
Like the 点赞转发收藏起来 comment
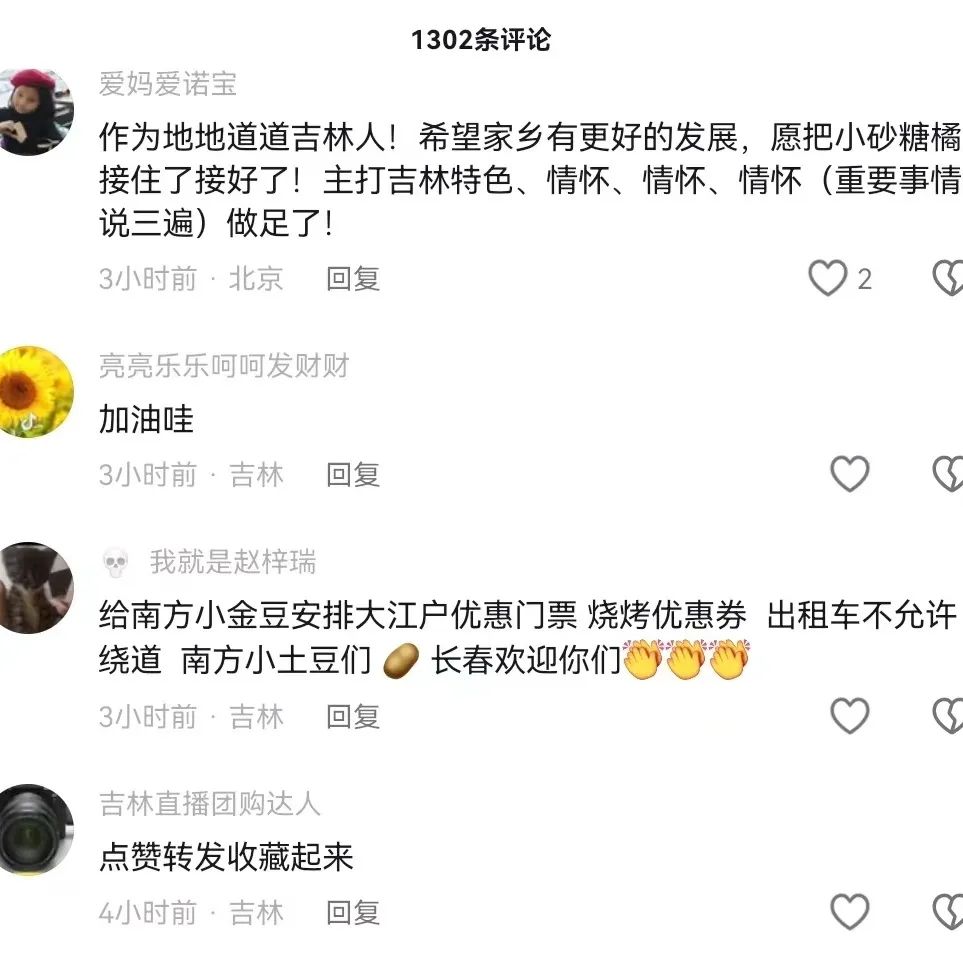(x=849, y=911)
